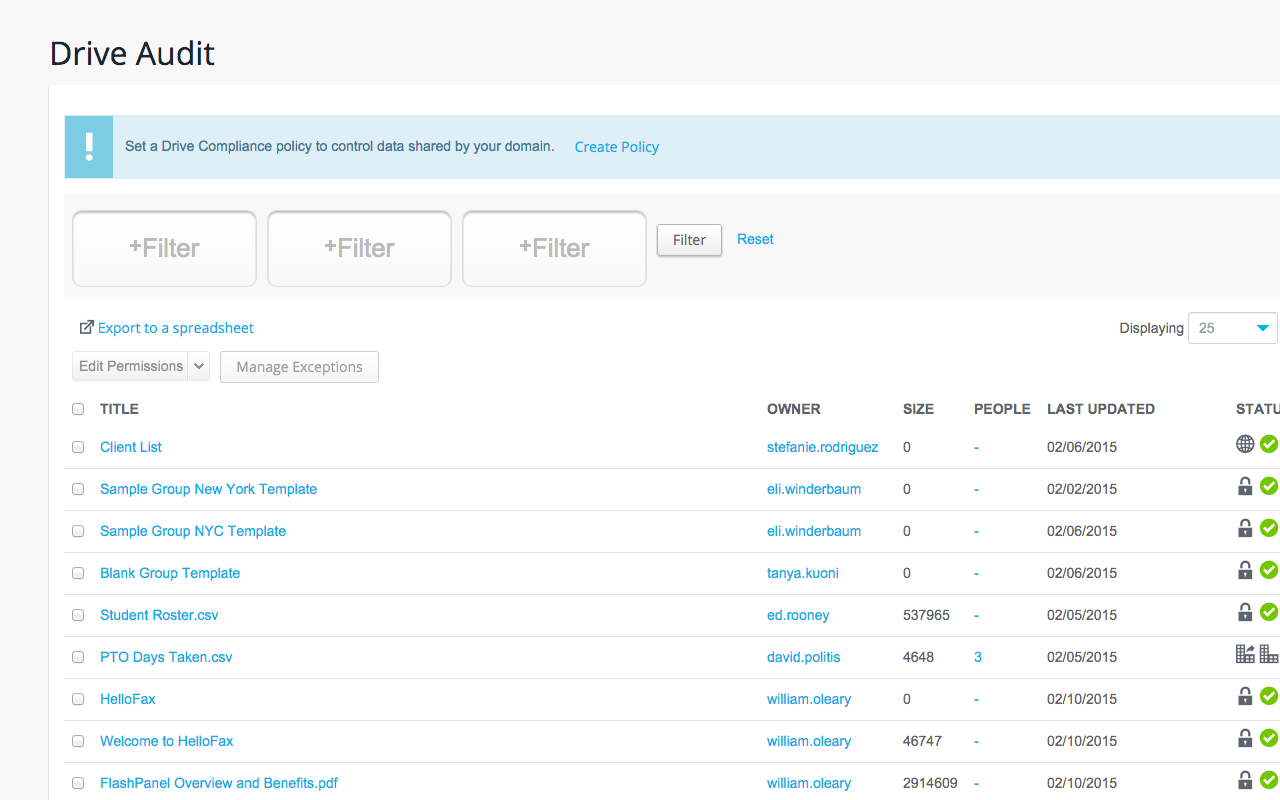Viewport: 1280px width, 800px height.
Task: Toggle the select-all checkbox beside TITLE
Action: [x=78, y=409]
